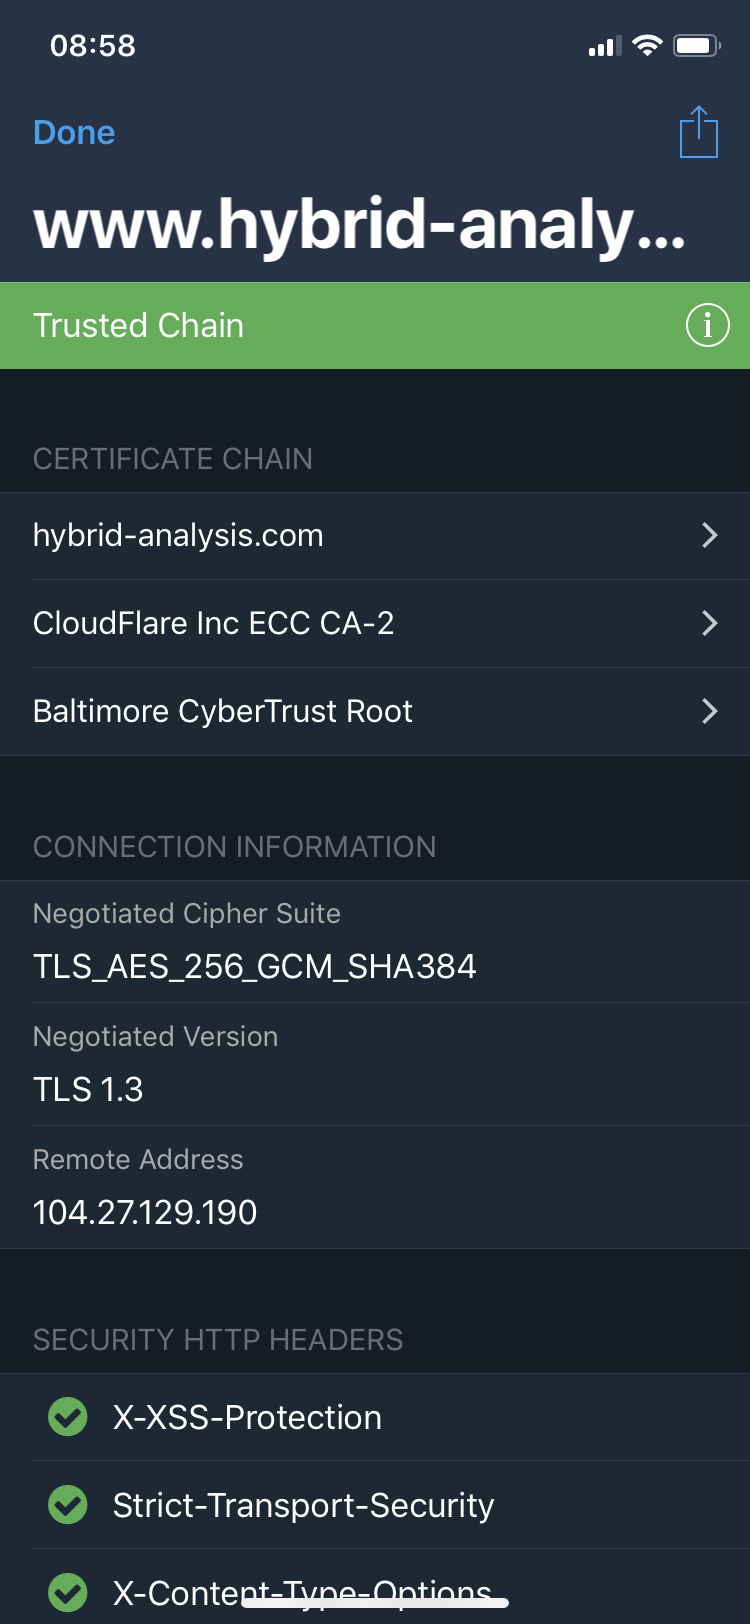Tap the TLS_AES_256_GCM_SHA384 cipher suite value

point(254,966)
